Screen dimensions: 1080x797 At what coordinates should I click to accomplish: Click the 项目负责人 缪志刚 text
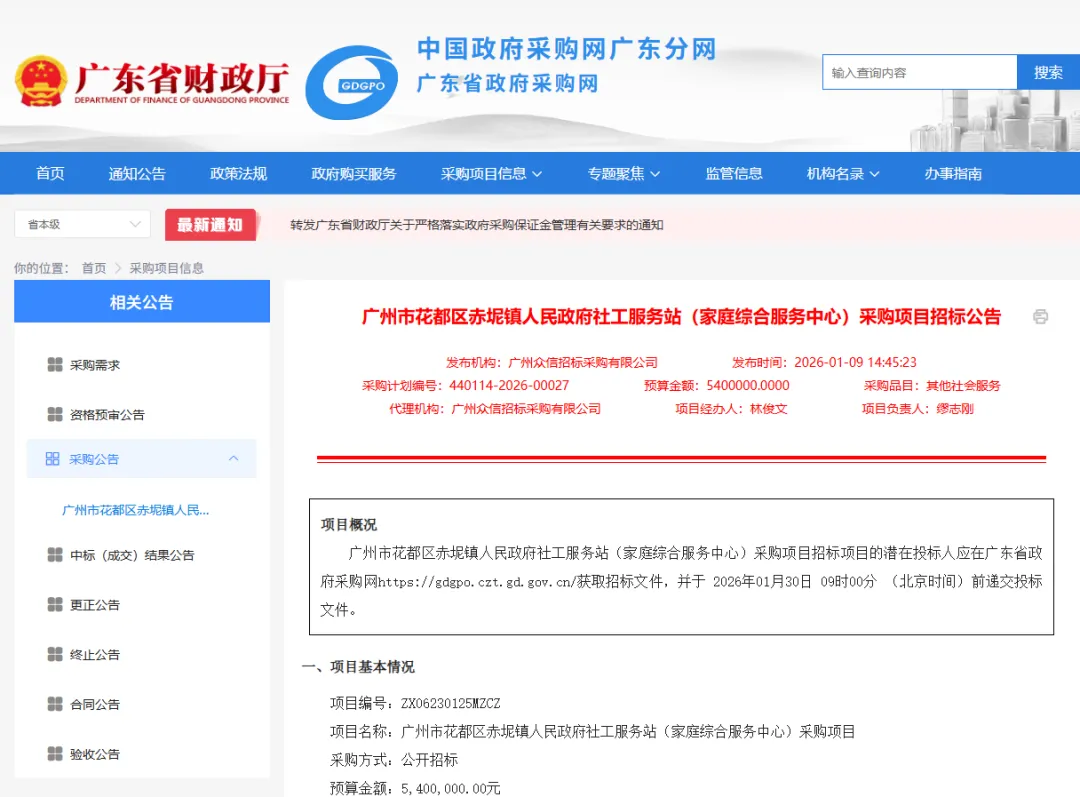coord(917,408)
